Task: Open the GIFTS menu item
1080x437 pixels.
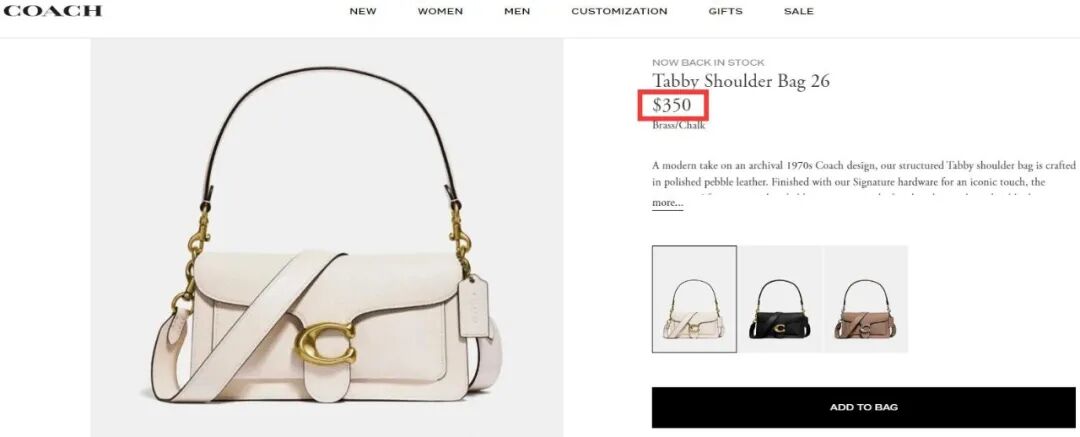Action: (725, 11)
